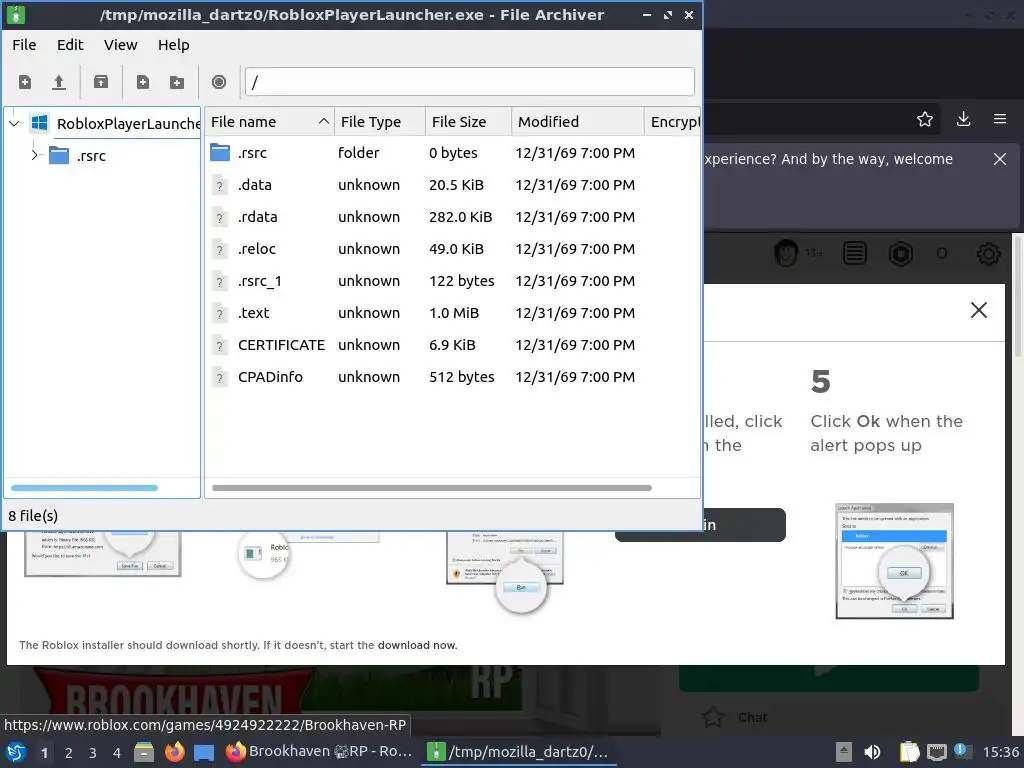
Task: Open the volume control tray icon
Action: tap(872, 752)
